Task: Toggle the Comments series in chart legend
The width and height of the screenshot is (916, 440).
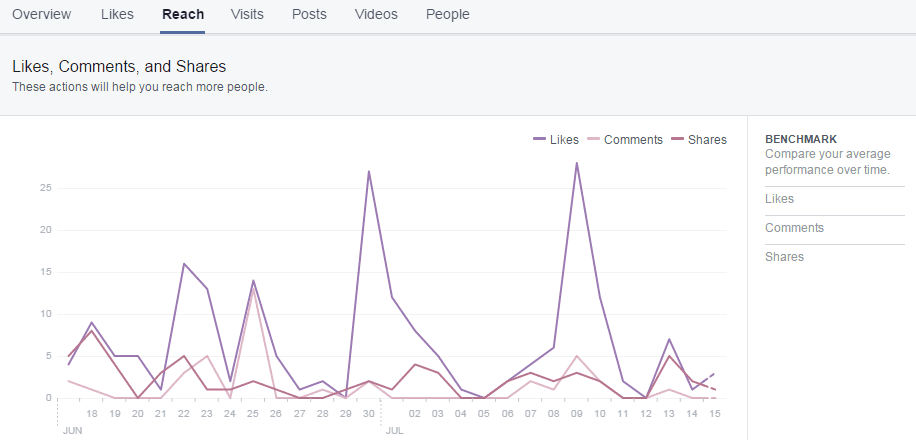Action: [x=625, y=140]
